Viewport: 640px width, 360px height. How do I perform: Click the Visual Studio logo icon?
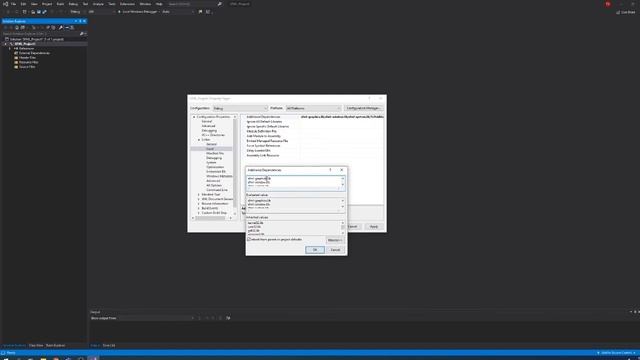[5, 4]
